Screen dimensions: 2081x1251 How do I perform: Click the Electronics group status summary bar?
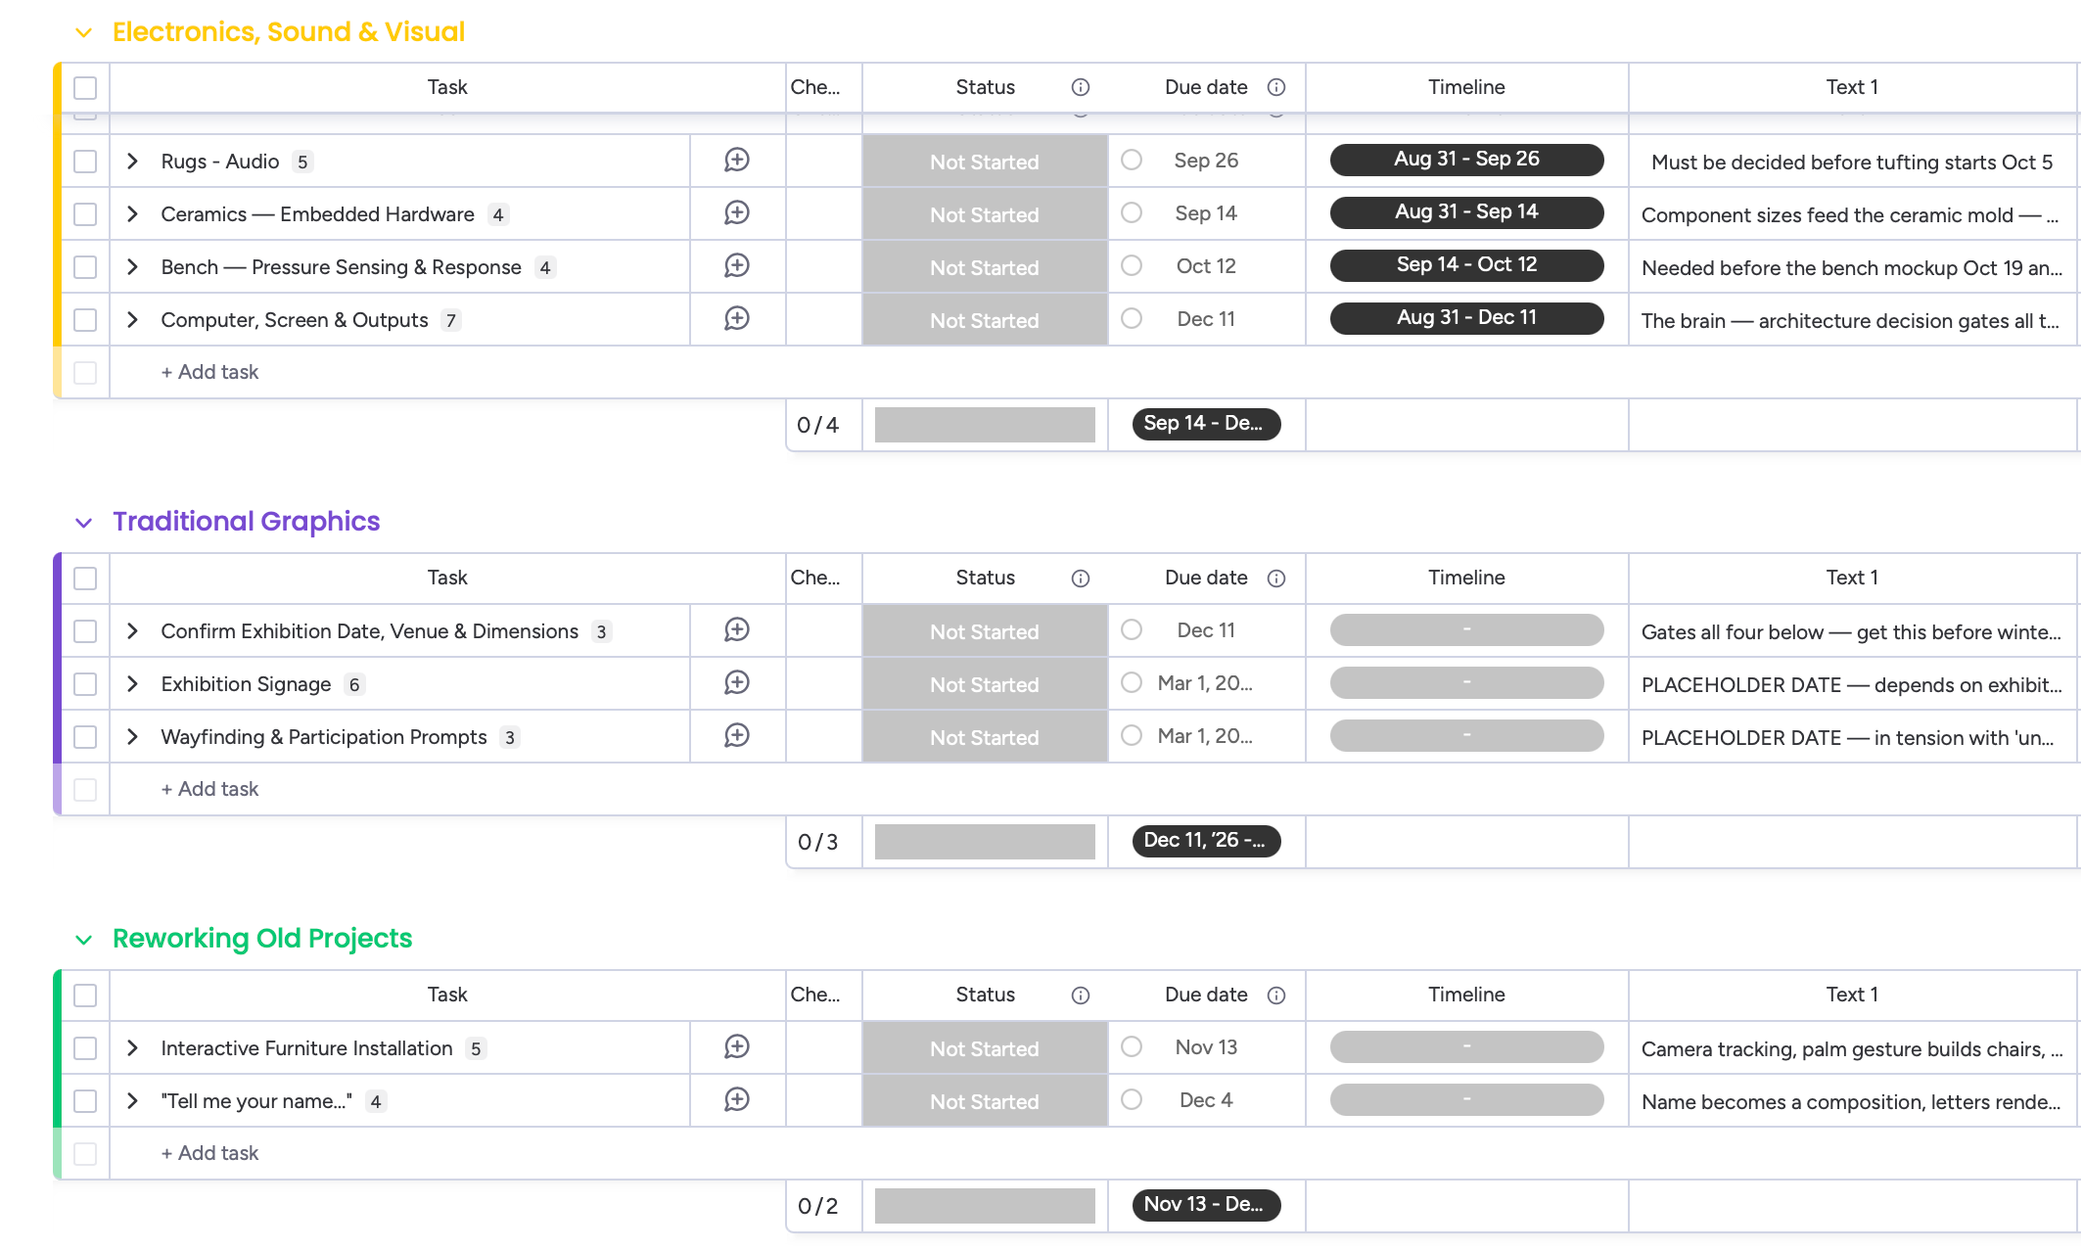click(984, 425)
